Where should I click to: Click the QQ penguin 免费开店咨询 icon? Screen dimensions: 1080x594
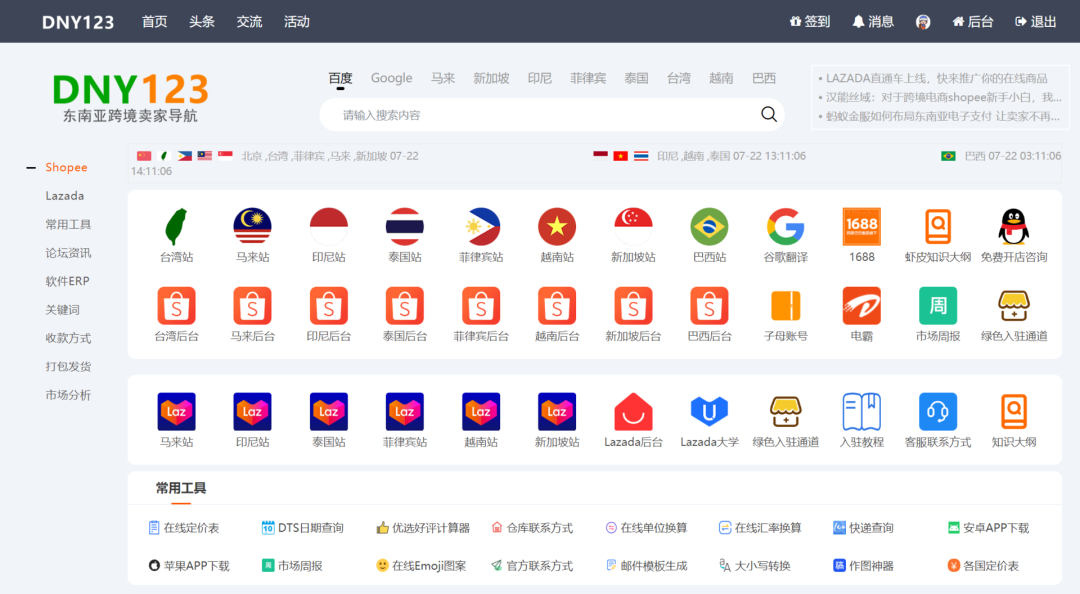tap(1014, 227)
